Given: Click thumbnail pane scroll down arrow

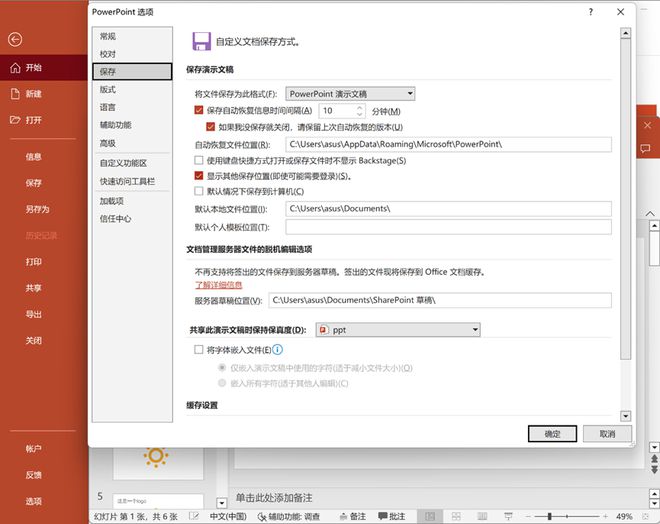Looking at the screenshot, I should [222, 503].
